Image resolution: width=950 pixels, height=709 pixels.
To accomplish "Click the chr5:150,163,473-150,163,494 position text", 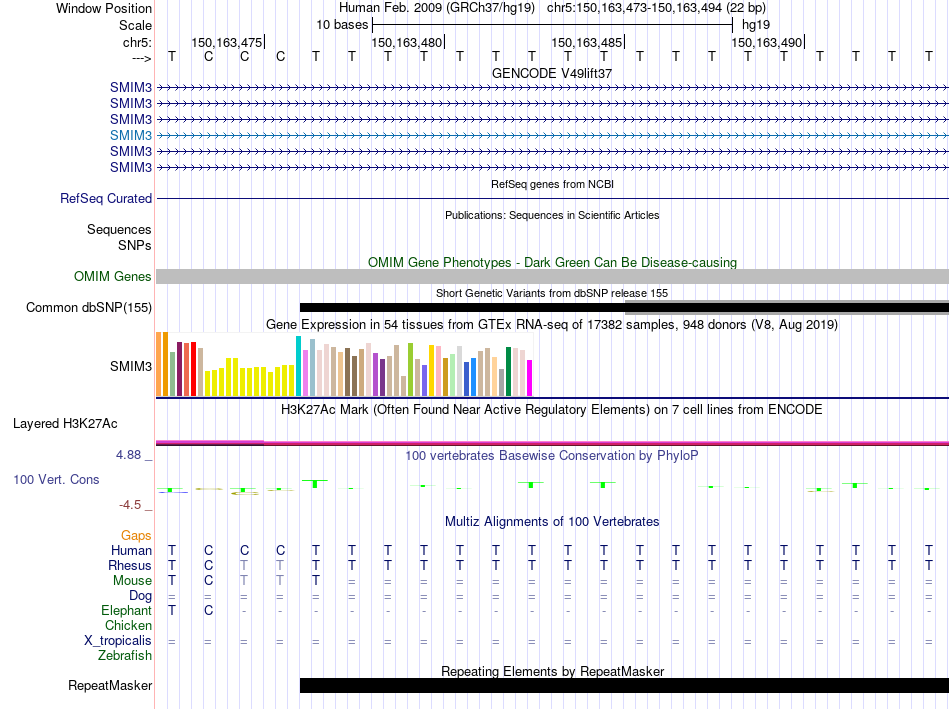I will 635,8.
